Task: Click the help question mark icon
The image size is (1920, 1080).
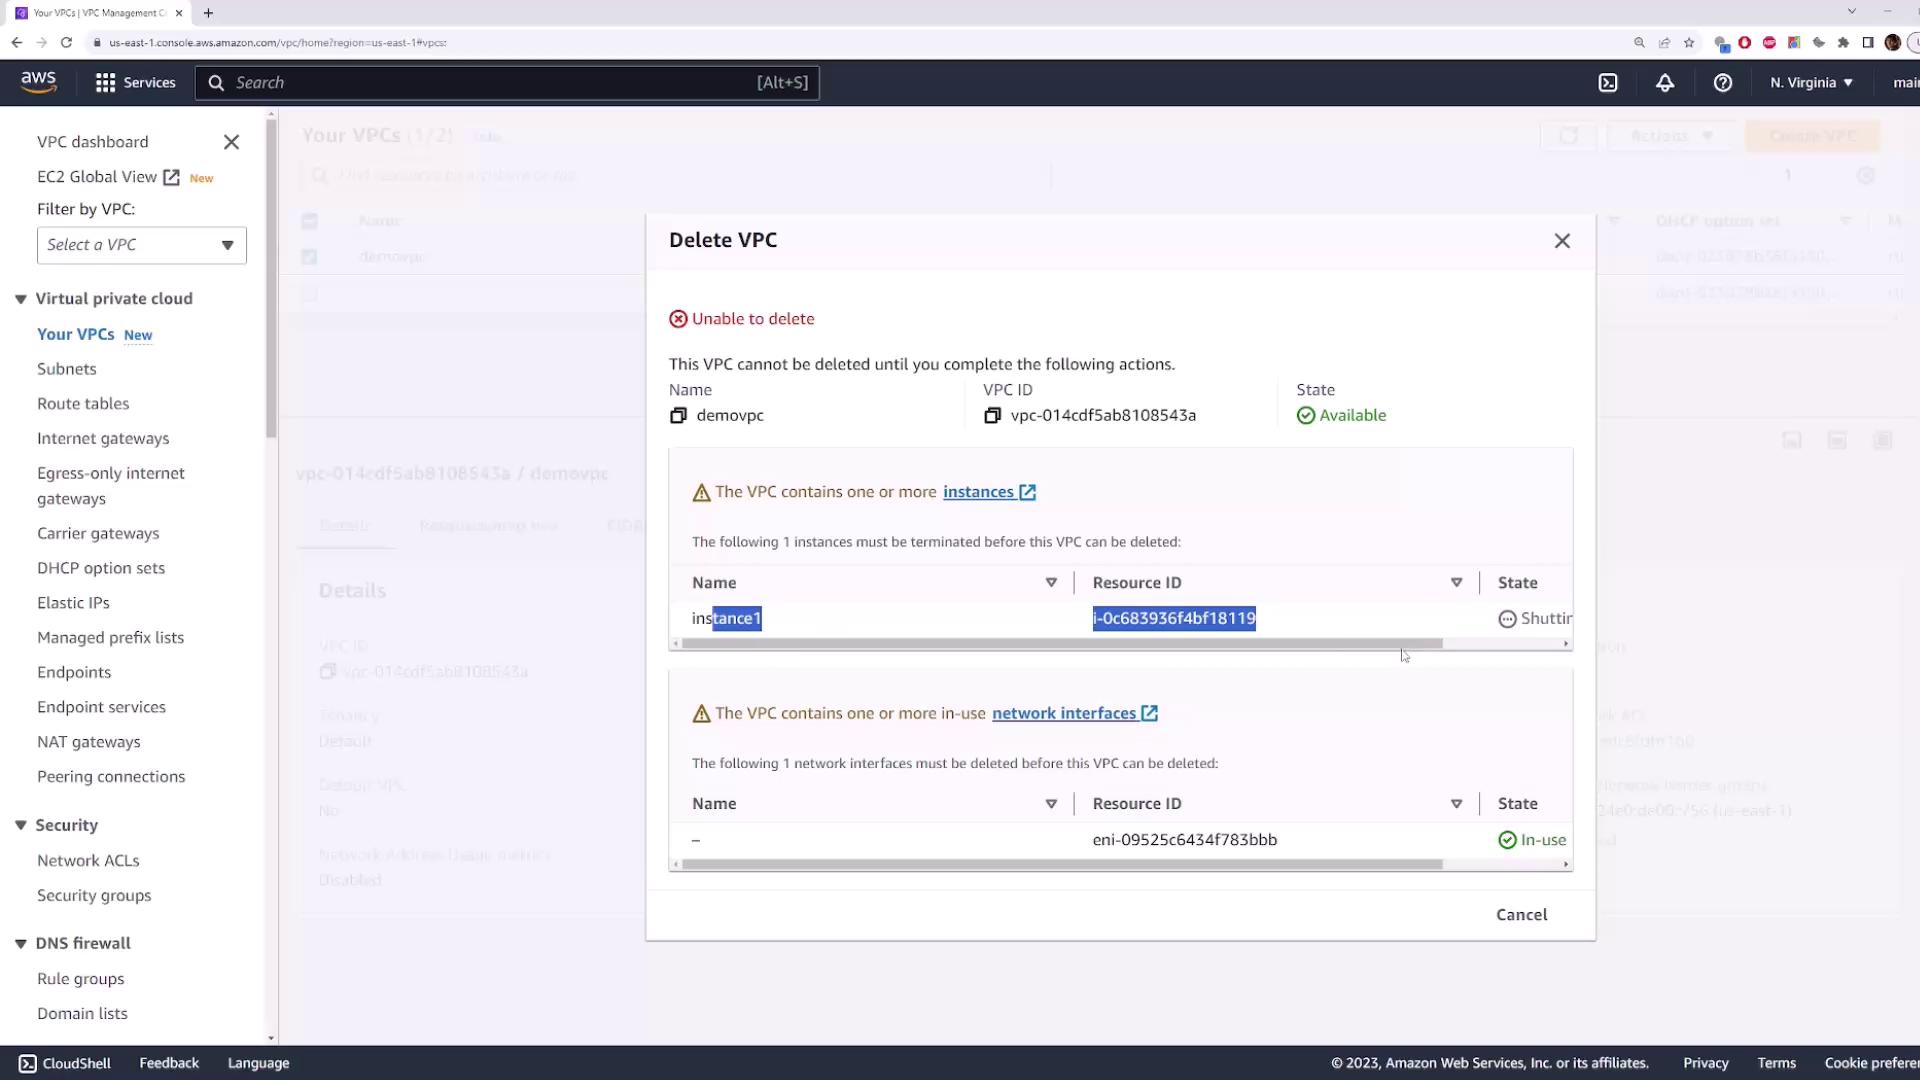Action: click(x=1722, y=83)
